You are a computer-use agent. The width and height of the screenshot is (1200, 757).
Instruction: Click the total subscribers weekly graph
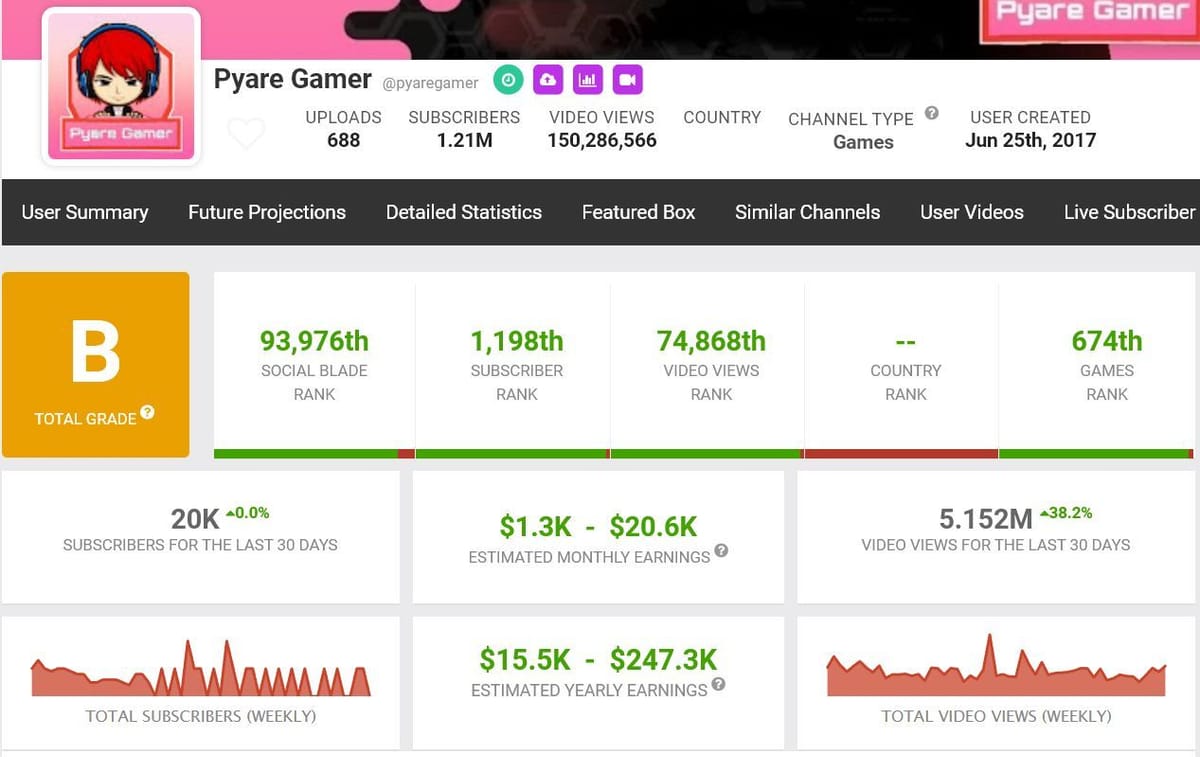pos(200,670)
